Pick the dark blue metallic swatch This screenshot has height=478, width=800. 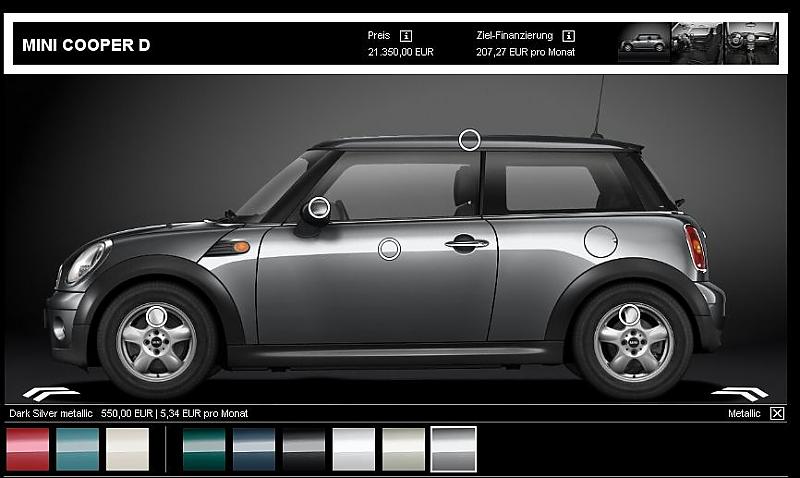coord(254,449)
